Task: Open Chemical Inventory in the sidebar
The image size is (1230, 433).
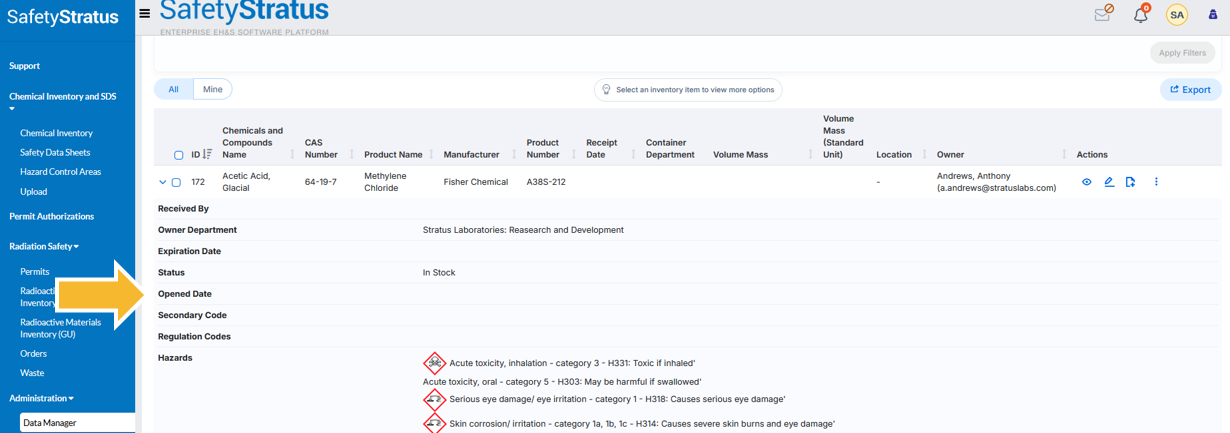Action: [56, 133]
